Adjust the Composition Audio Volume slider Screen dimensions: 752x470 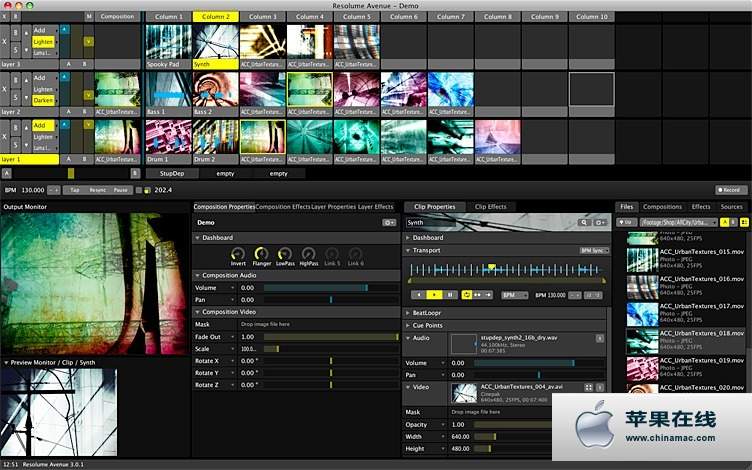331,288
